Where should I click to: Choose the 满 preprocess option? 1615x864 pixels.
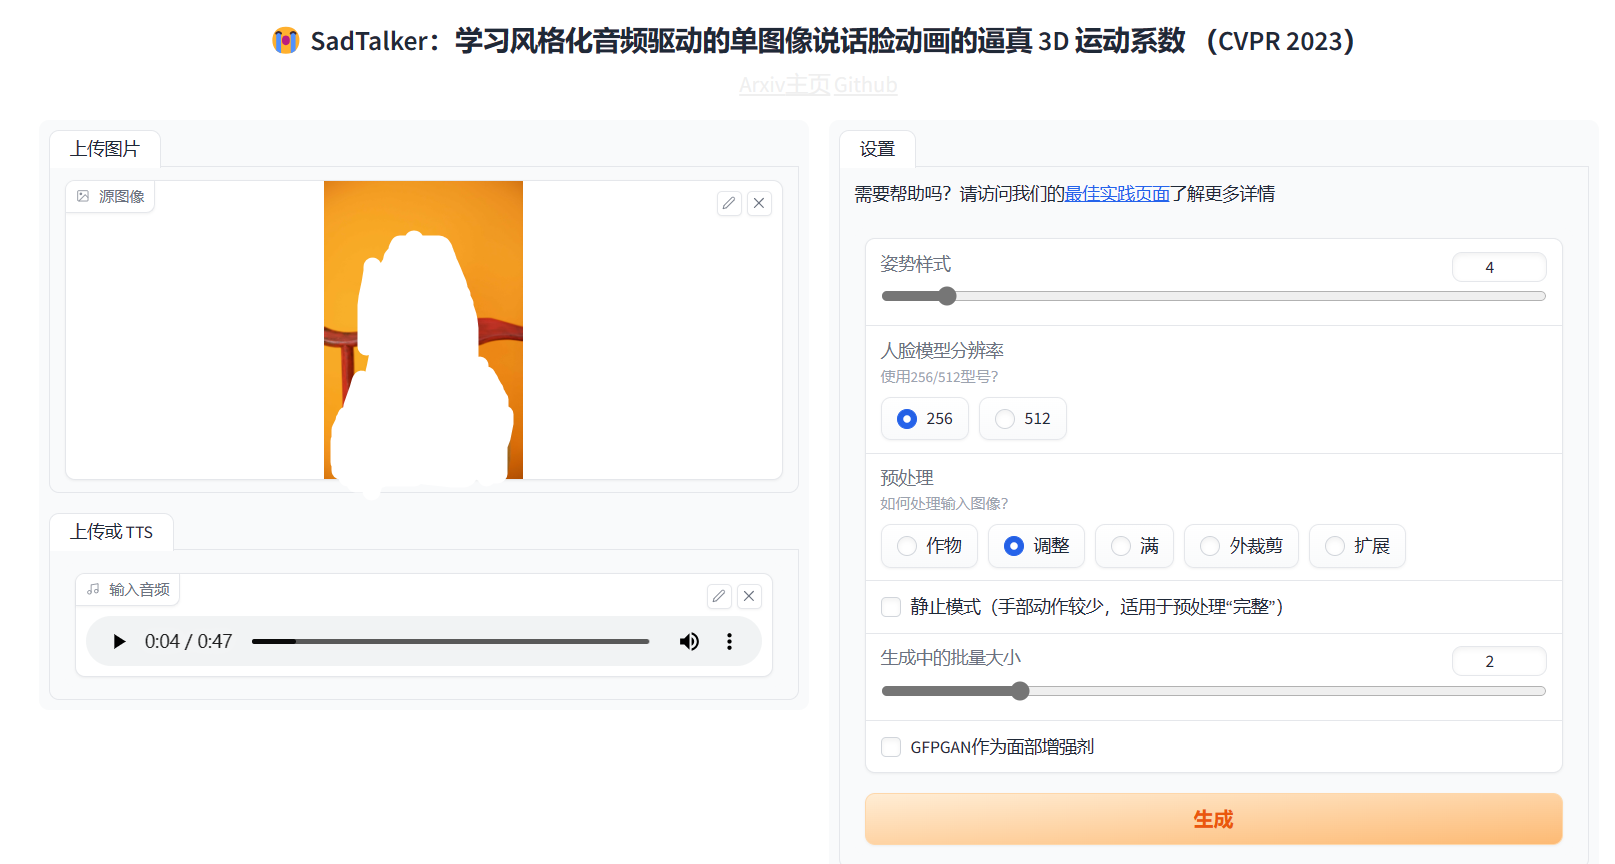[1135, 546]
